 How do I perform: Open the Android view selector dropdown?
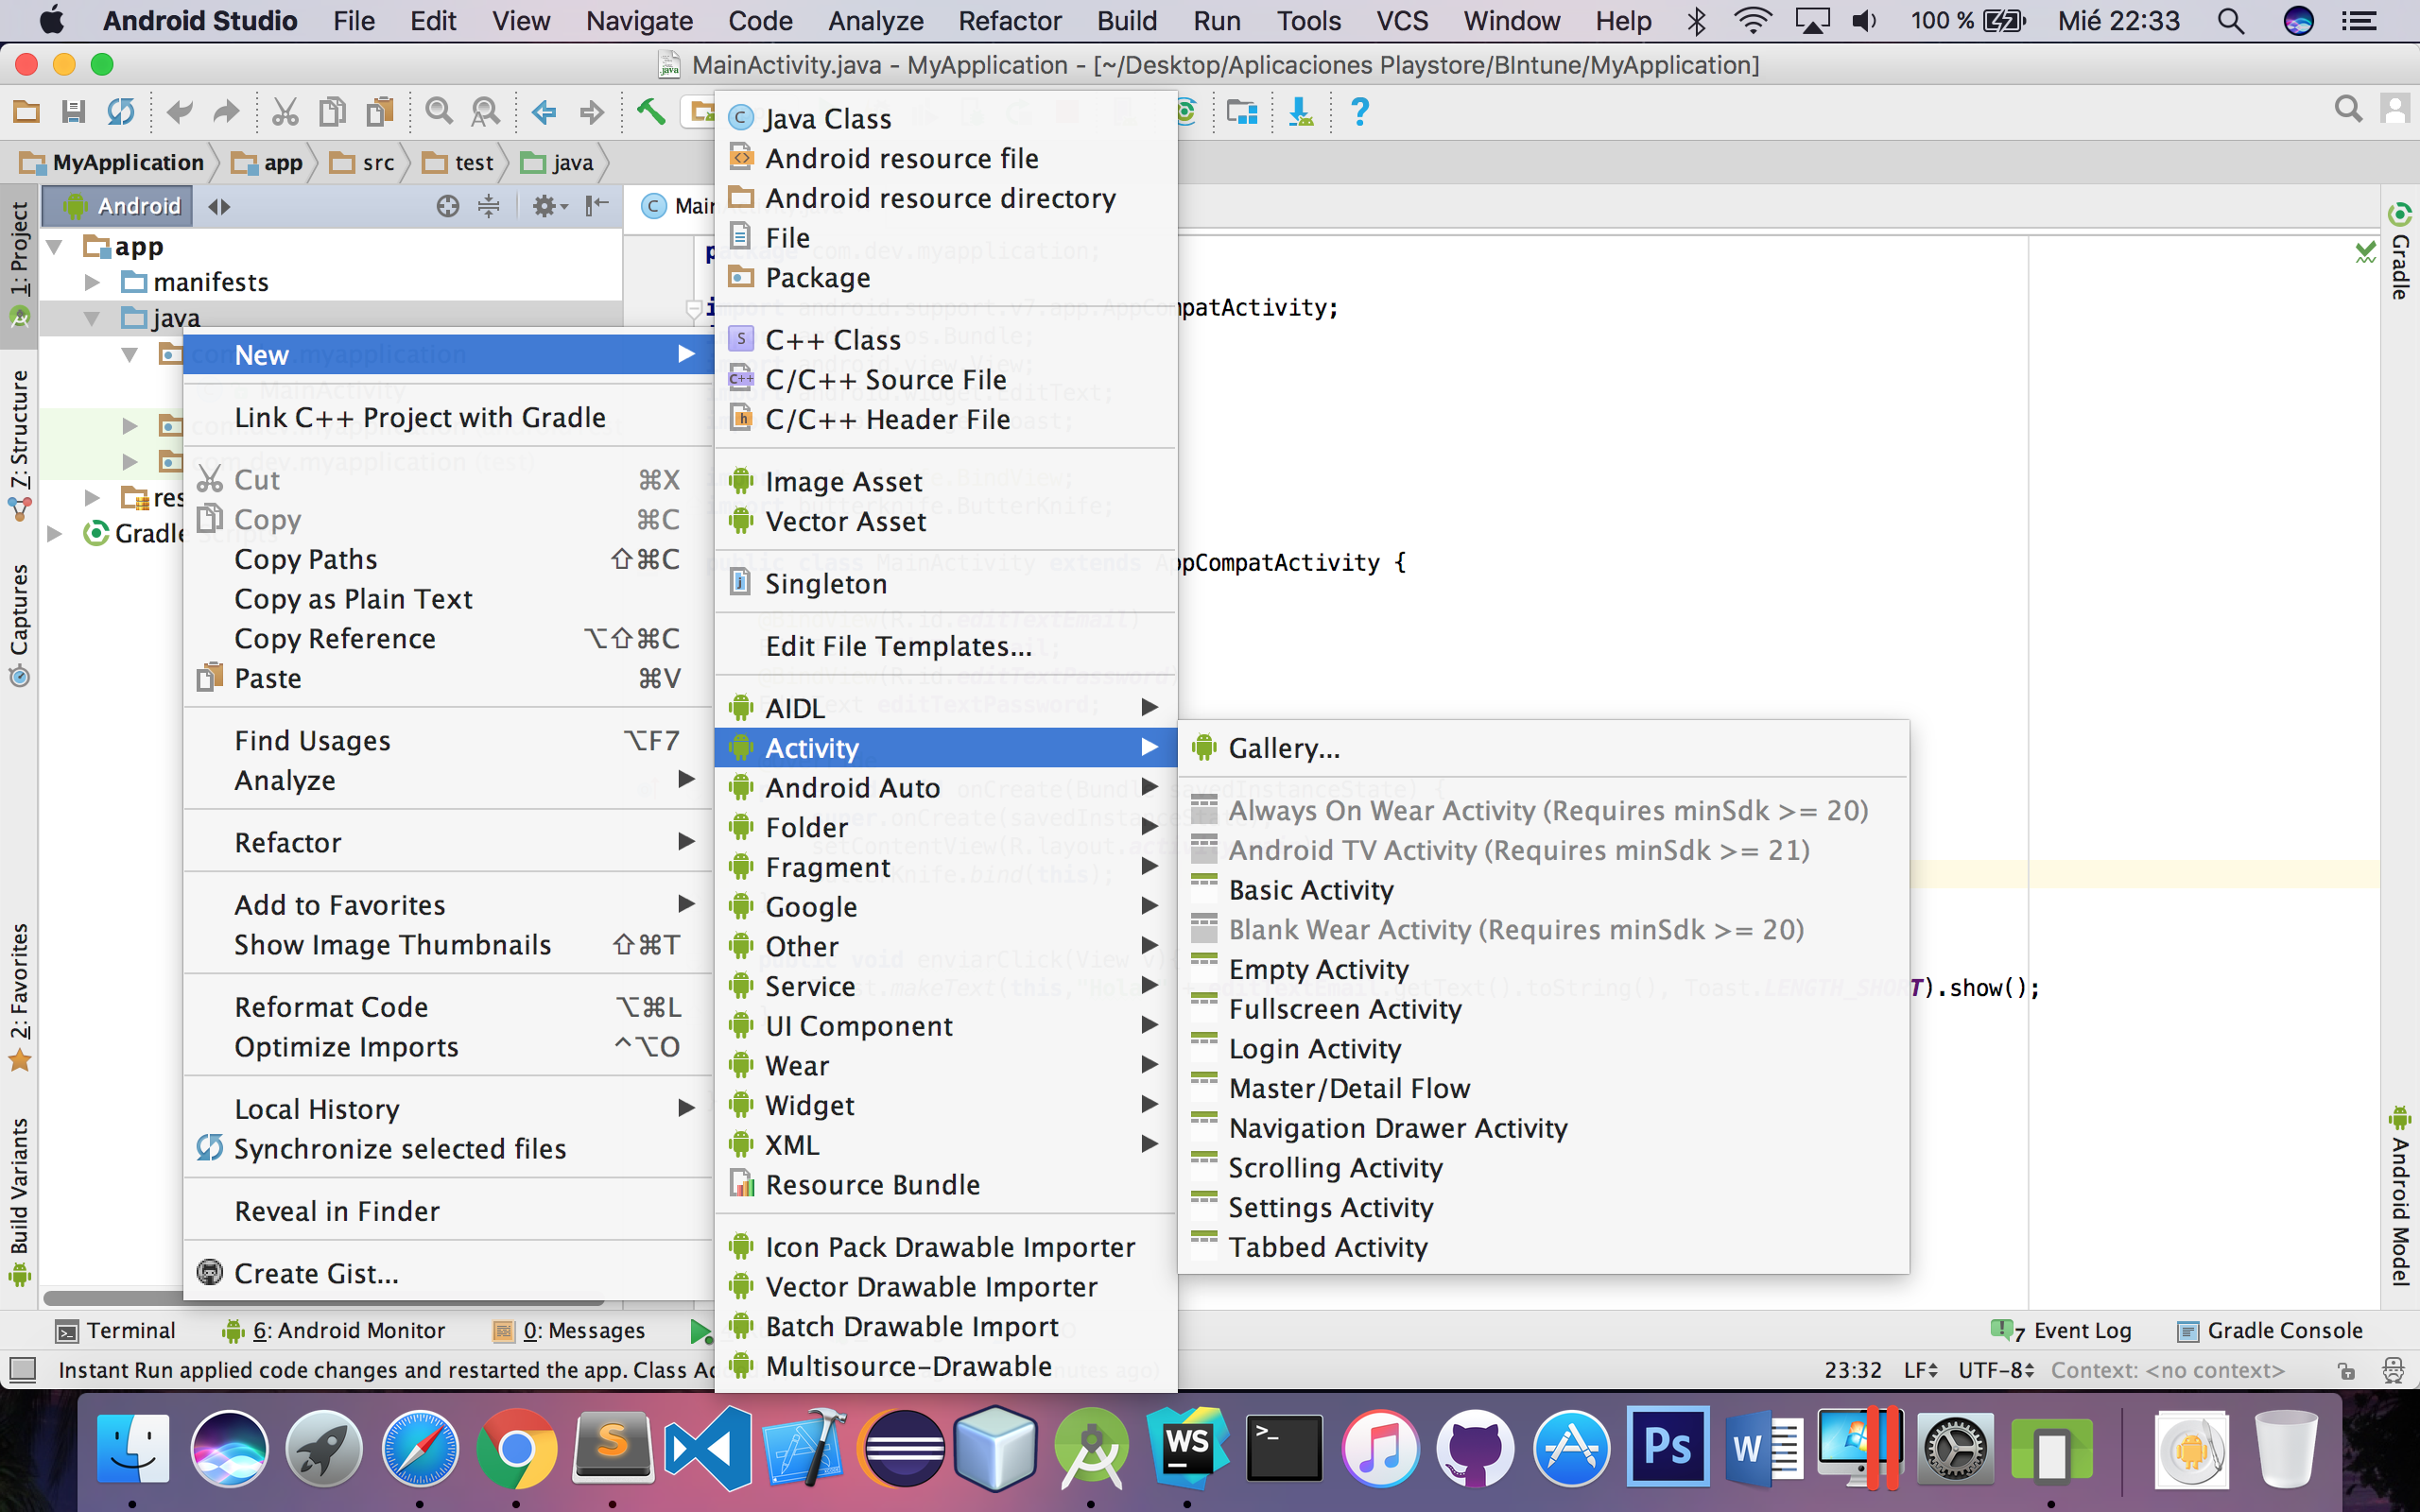tap(118, 206)
